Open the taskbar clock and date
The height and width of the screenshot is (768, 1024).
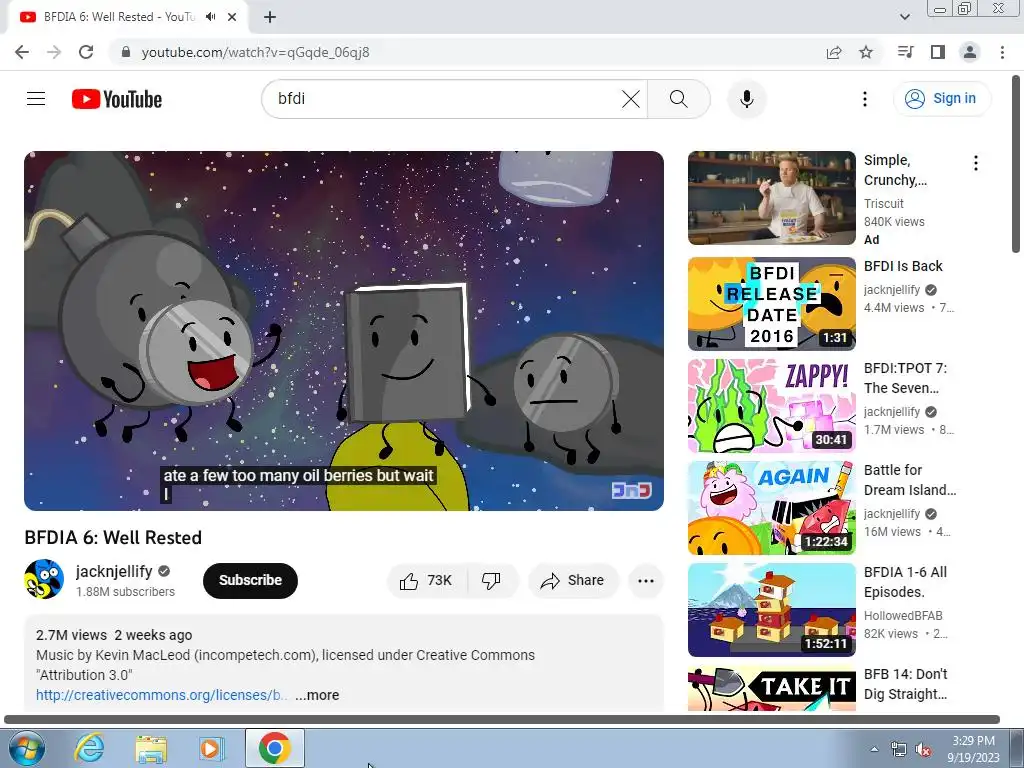pyautogui.click(x=973, y=749)
